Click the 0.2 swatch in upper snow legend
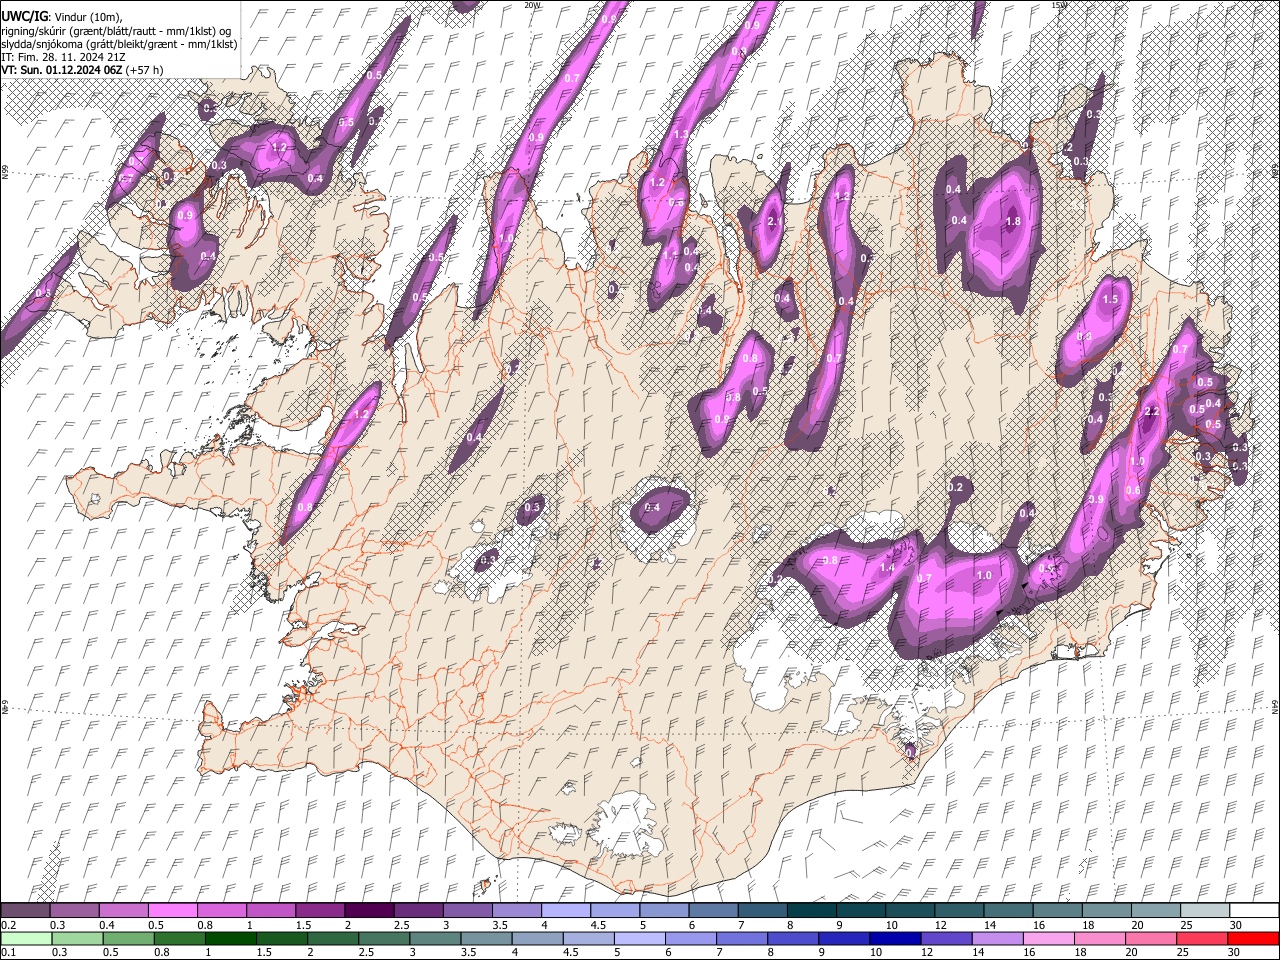Viewport: 1280px width, 960px height. point(25,910)
